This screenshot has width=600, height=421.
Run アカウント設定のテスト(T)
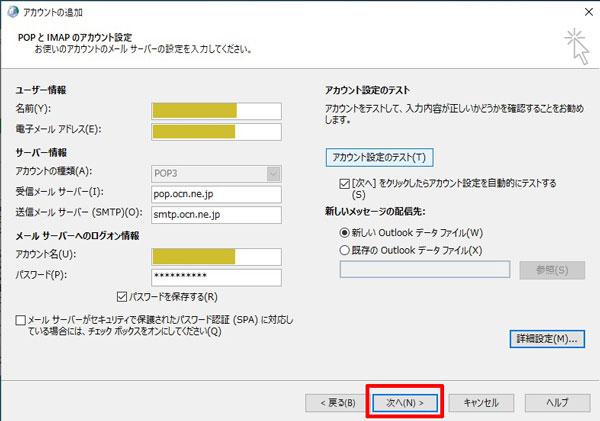pyautogui.click(x=379, y=157)
